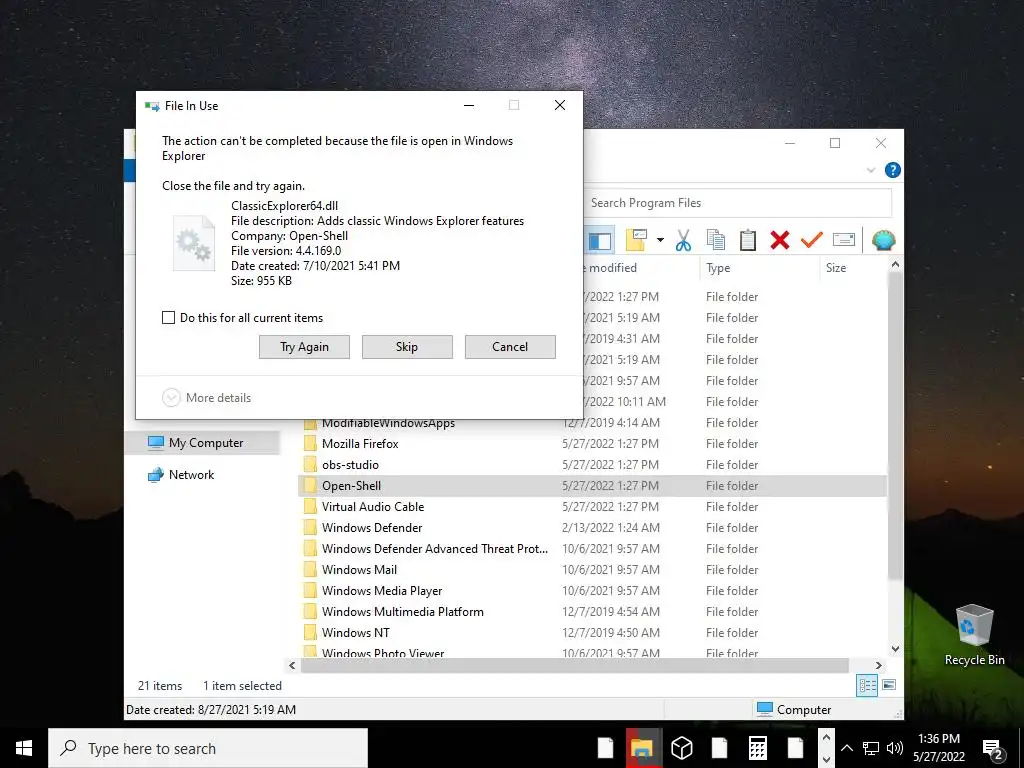Open the Windows Start button
The height and width of the screenshot is (768, 1024).
(x=24, y=748)
